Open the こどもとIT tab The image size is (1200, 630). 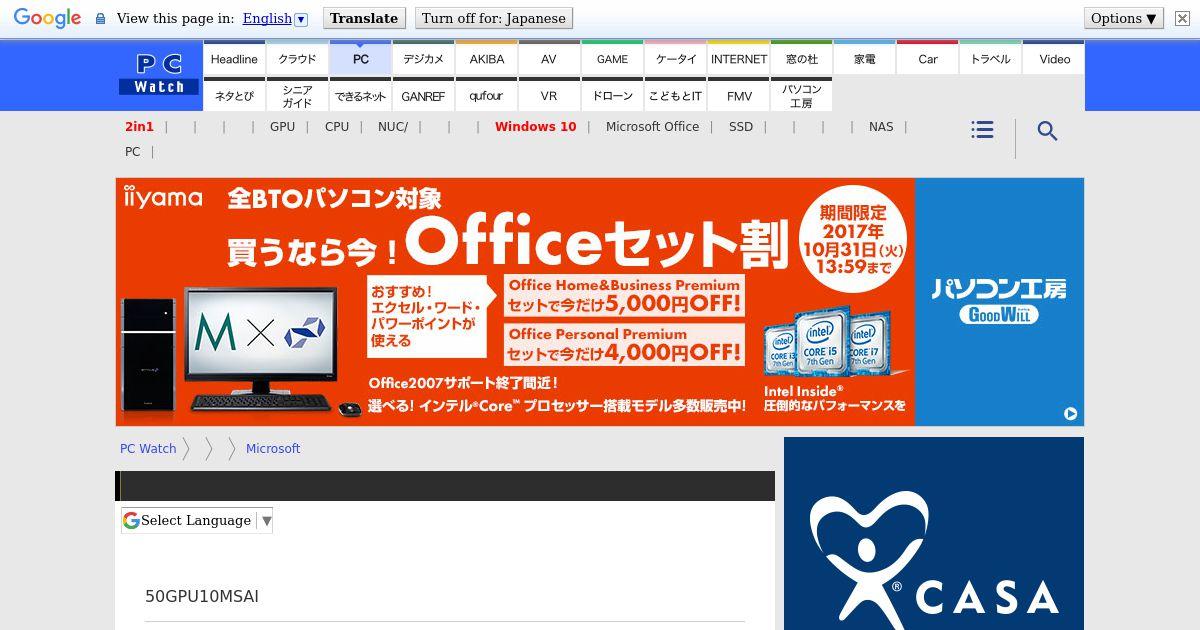[x=675, y=95]
